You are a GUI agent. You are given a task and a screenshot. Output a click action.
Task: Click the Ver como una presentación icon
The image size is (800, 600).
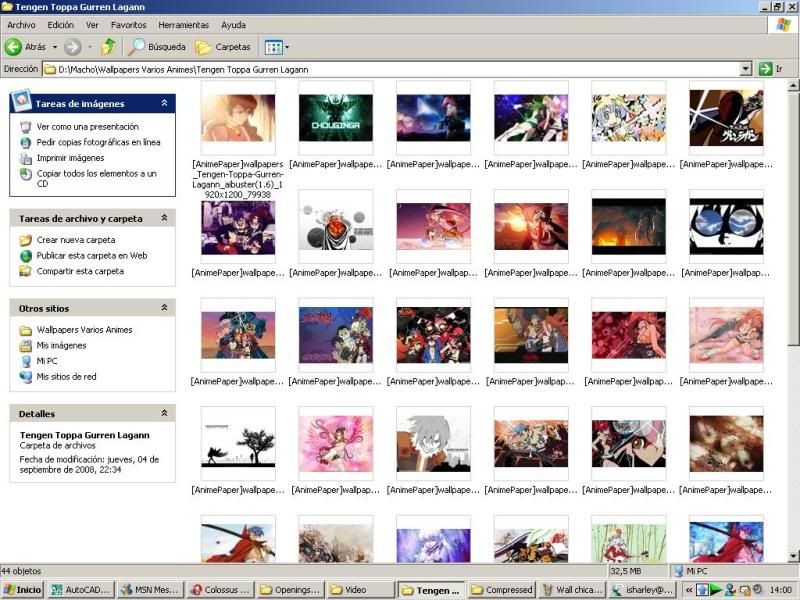(26, 127)
